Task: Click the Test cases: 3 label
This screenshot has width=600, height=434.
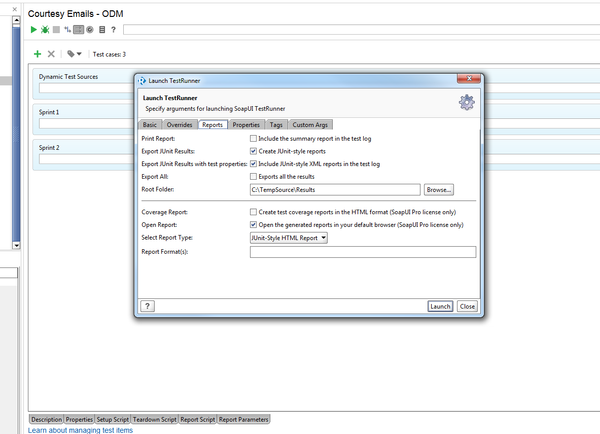Action: click(x=109, y=54)
